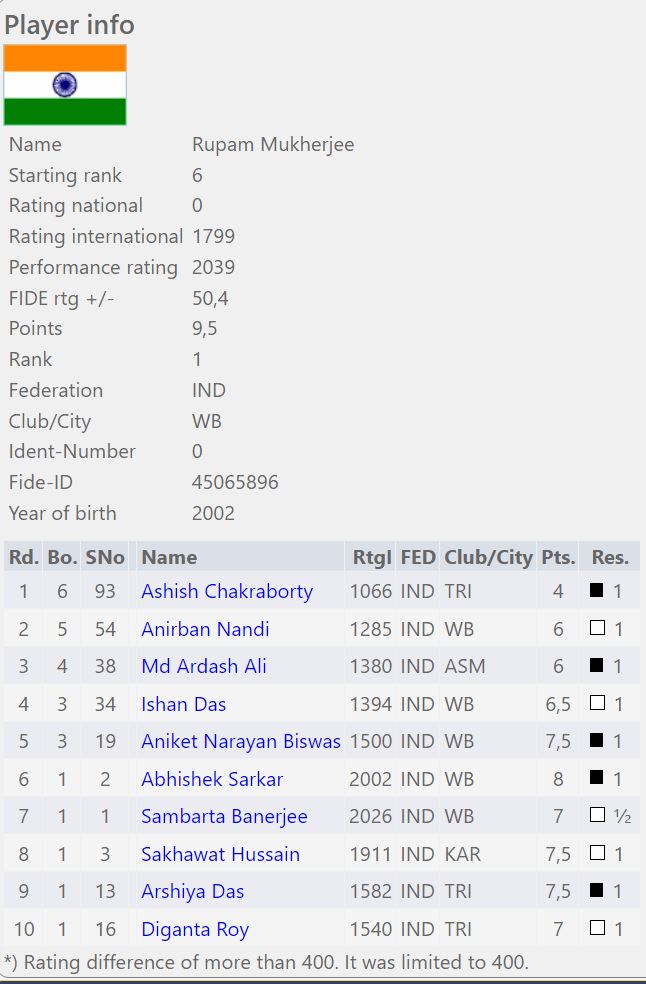Click the white piece icon in round 10
The image size is (646, 984).
(x=597, y=929)
